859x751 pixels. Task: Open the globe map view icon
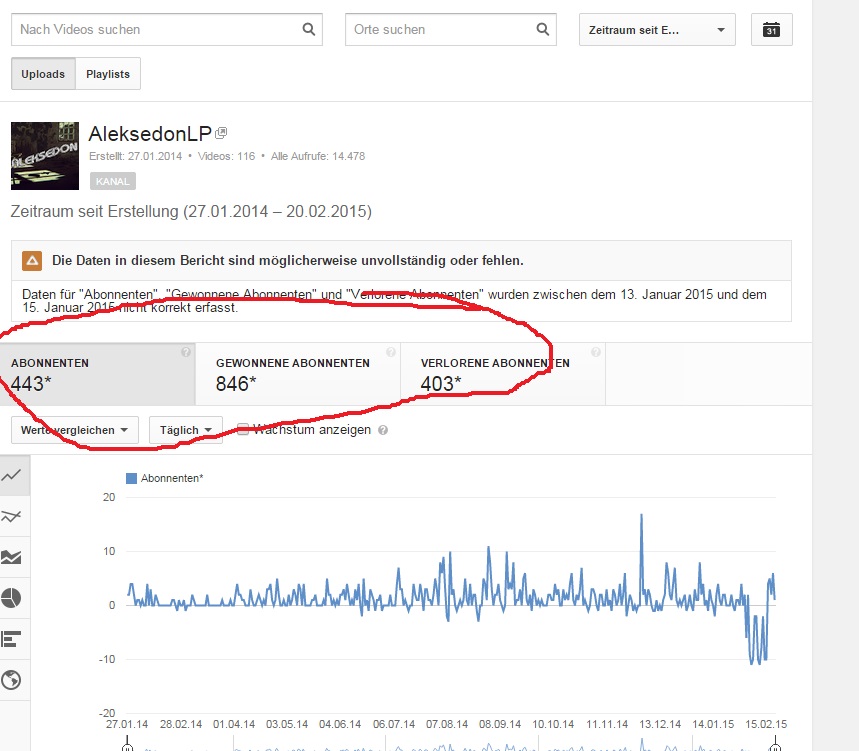[x=14, y=680]
